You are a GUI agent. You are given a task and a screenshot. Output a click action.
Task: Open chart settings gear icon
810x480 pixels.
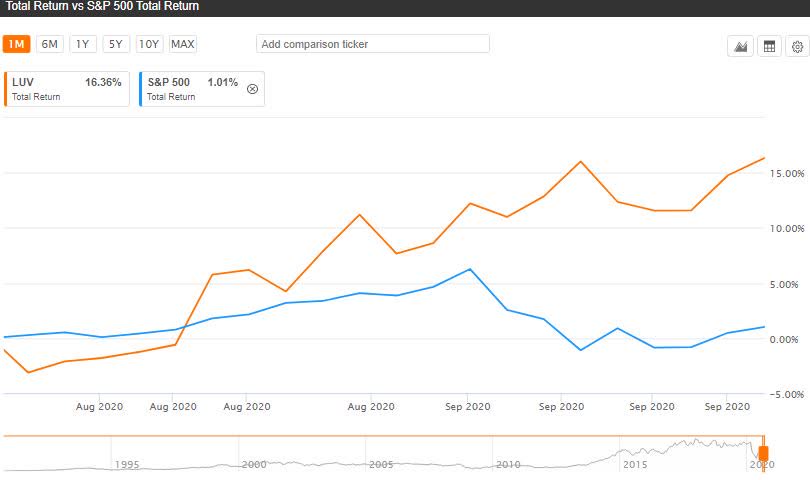pyautogui.click(x=796, y=46)
